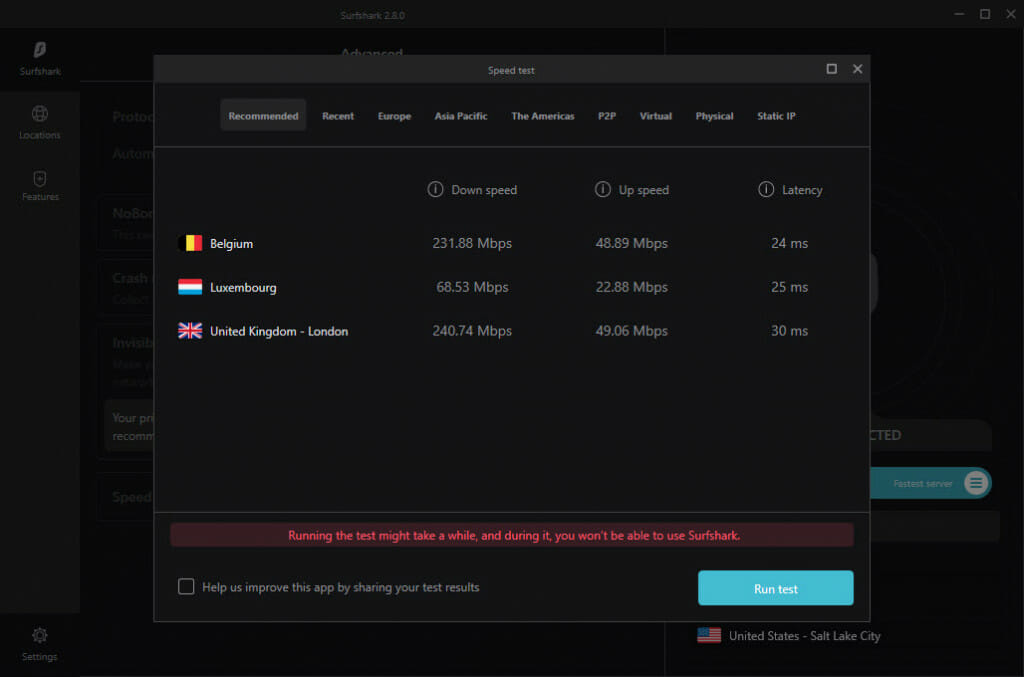
Task: Click the 24 ms latency value
Action: pos(789,244)
